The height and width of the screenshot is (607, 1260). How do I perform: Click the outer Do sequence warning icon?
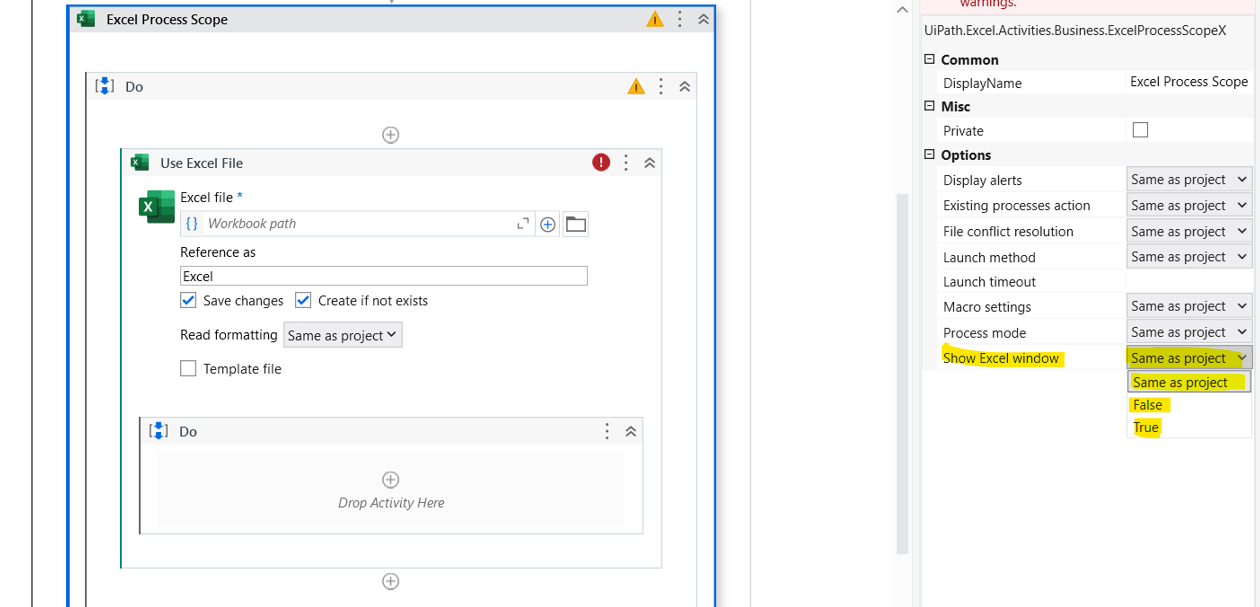(636, 87)
